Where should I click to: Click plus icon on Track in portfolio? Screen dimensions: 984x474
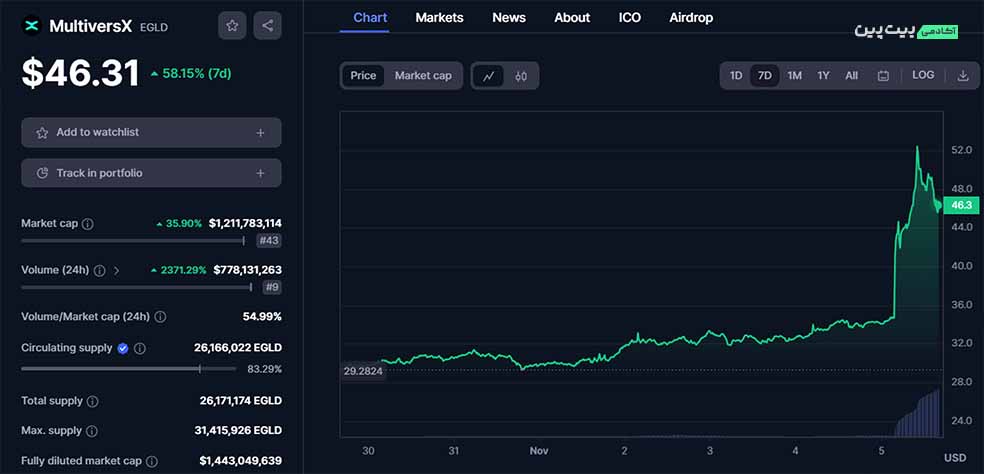(x=260, y=173)
